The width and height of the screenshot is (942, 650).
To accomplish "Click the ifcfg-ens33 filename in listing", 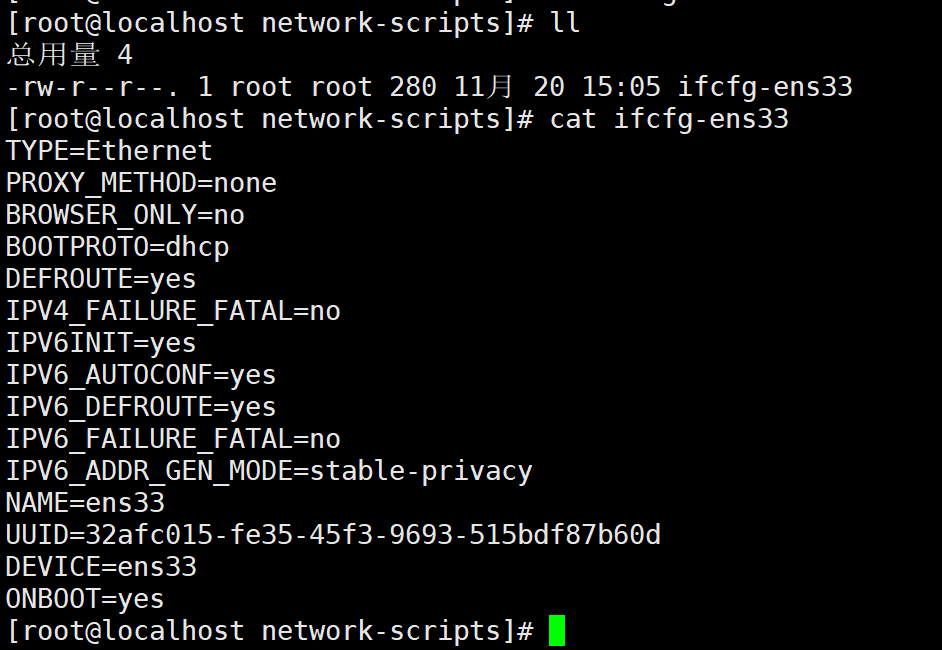I will click(x=765, y=87).
